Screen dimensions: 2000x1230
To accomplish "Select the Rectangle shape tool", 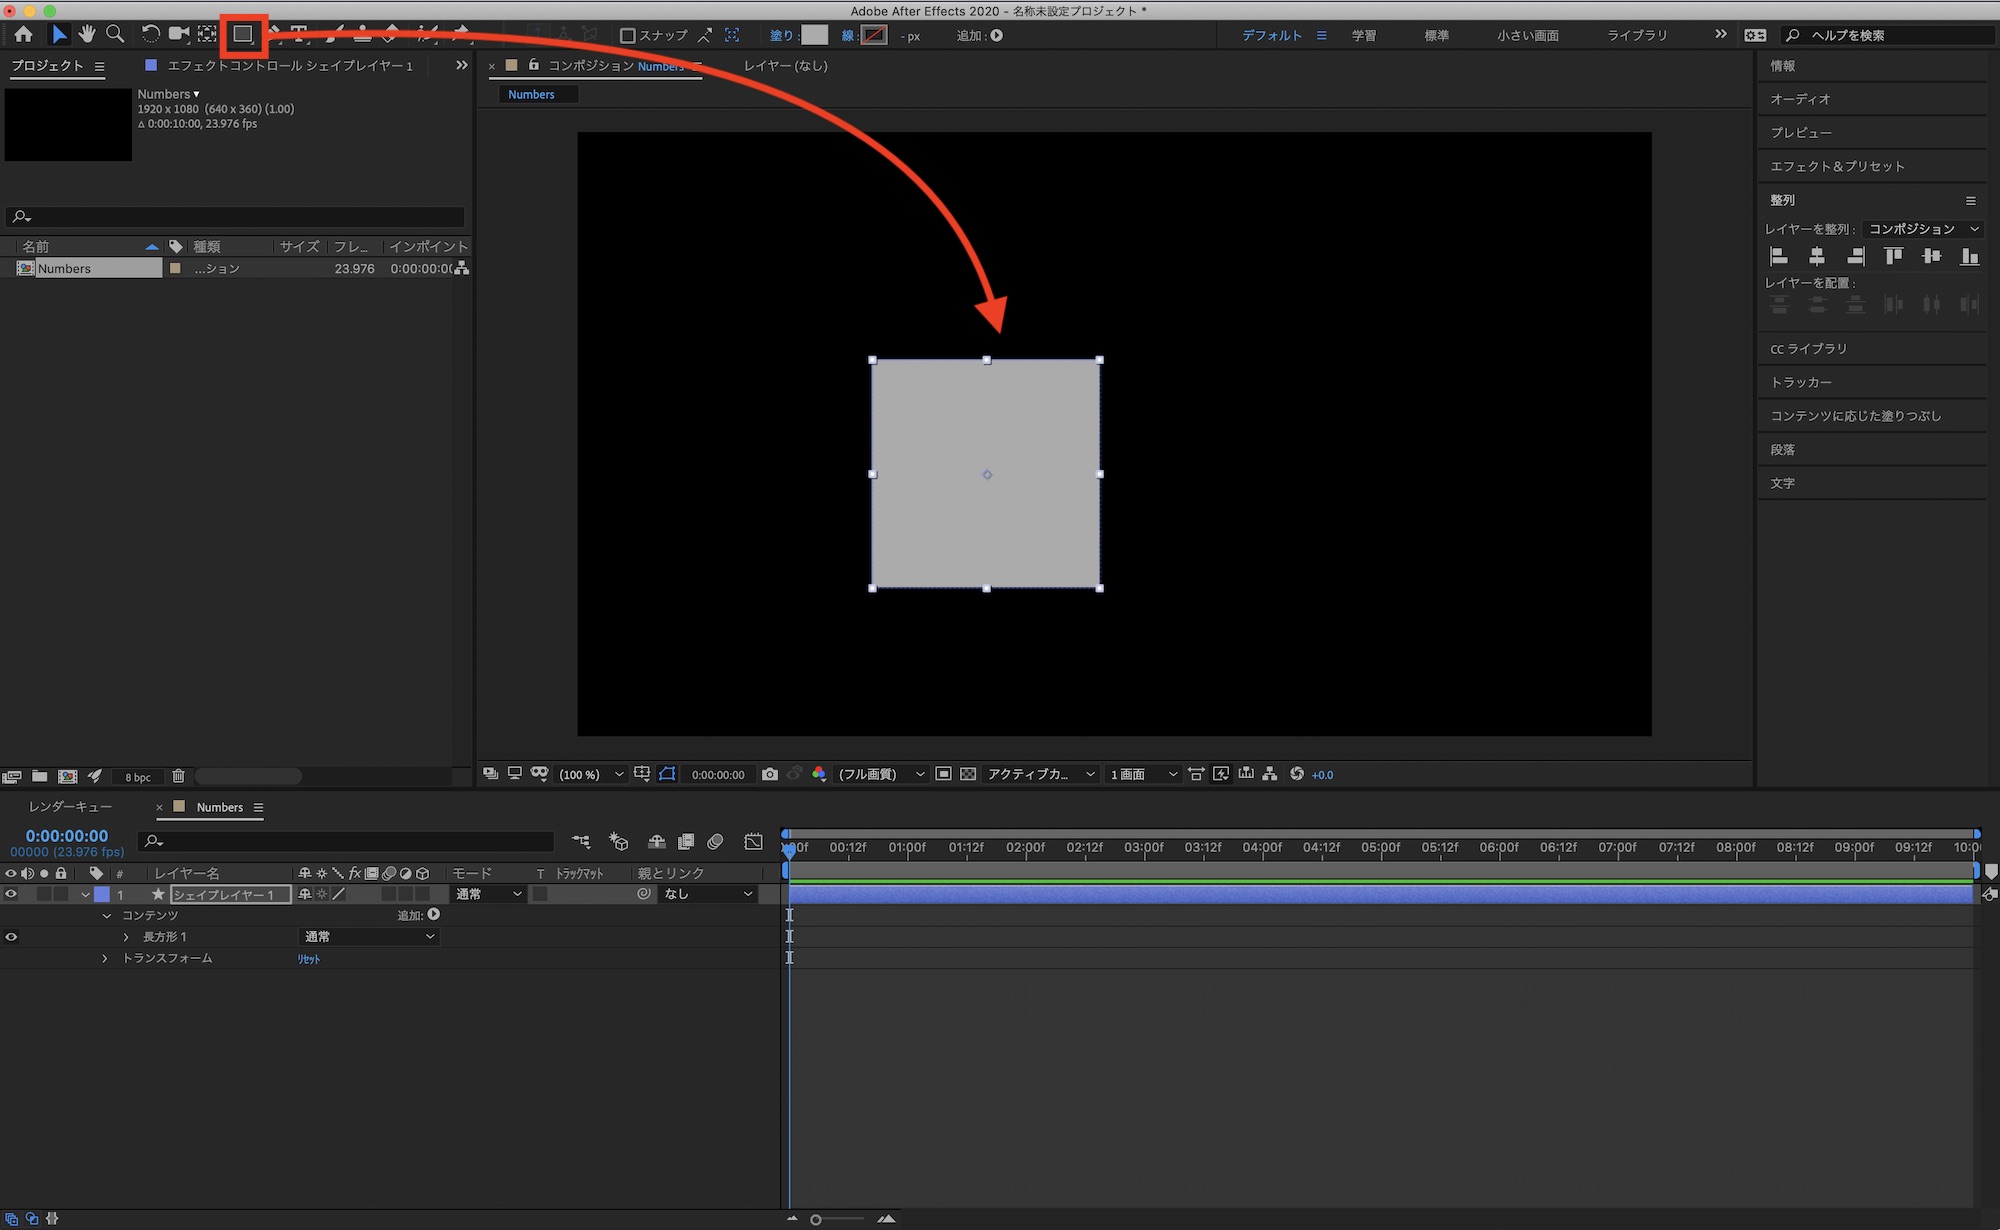I will (243, 35).
